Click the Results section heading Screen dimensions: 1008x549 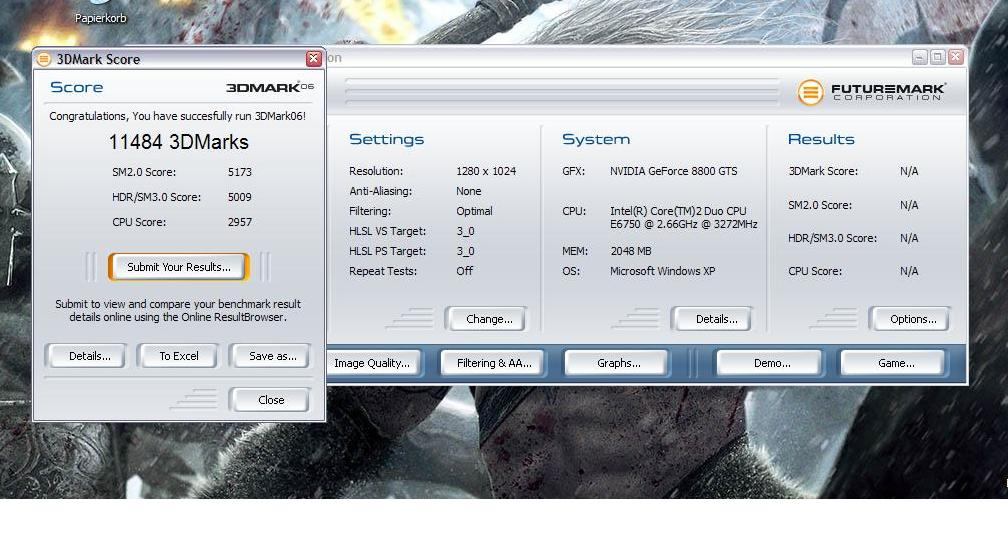pos(821,140)
